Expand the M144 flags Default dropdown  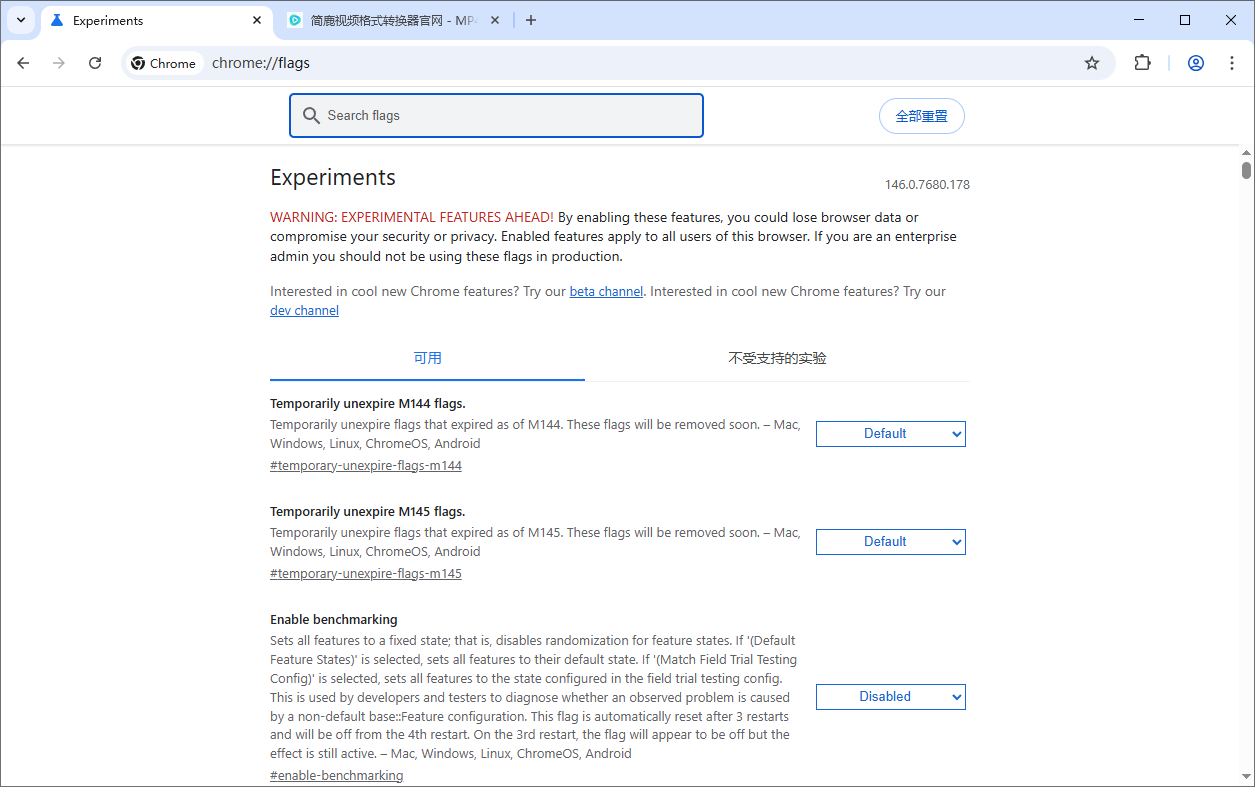click(x=890, y=434)
